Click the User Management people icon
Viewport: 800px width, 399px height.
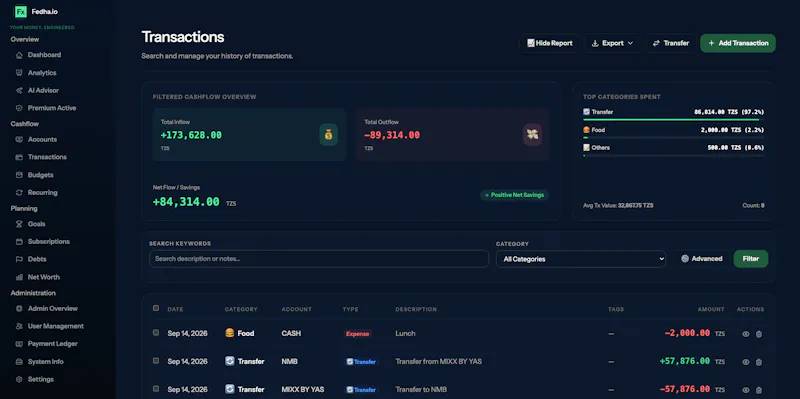point(19,326)
